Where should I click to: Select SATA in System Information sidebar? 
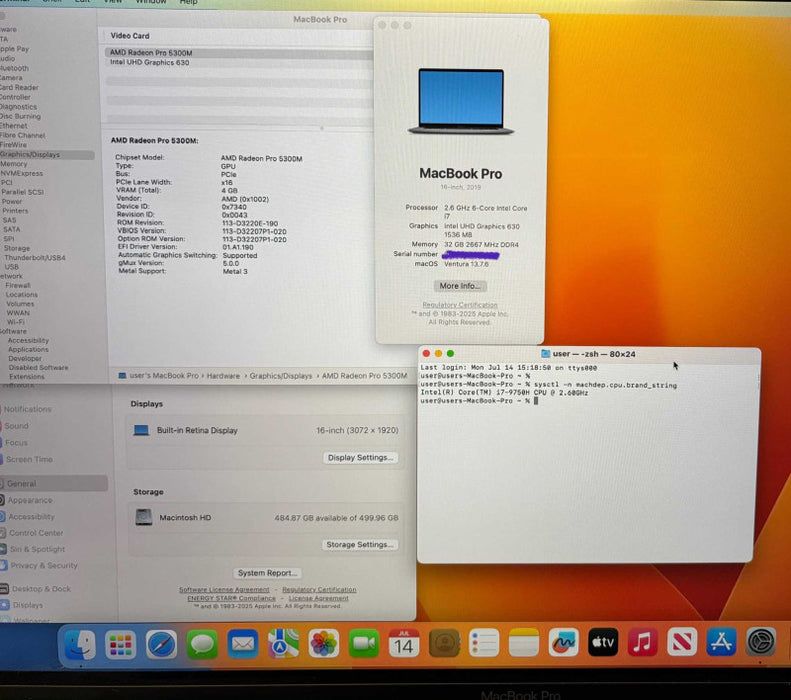pyautogui.click(x=12, y=229)
